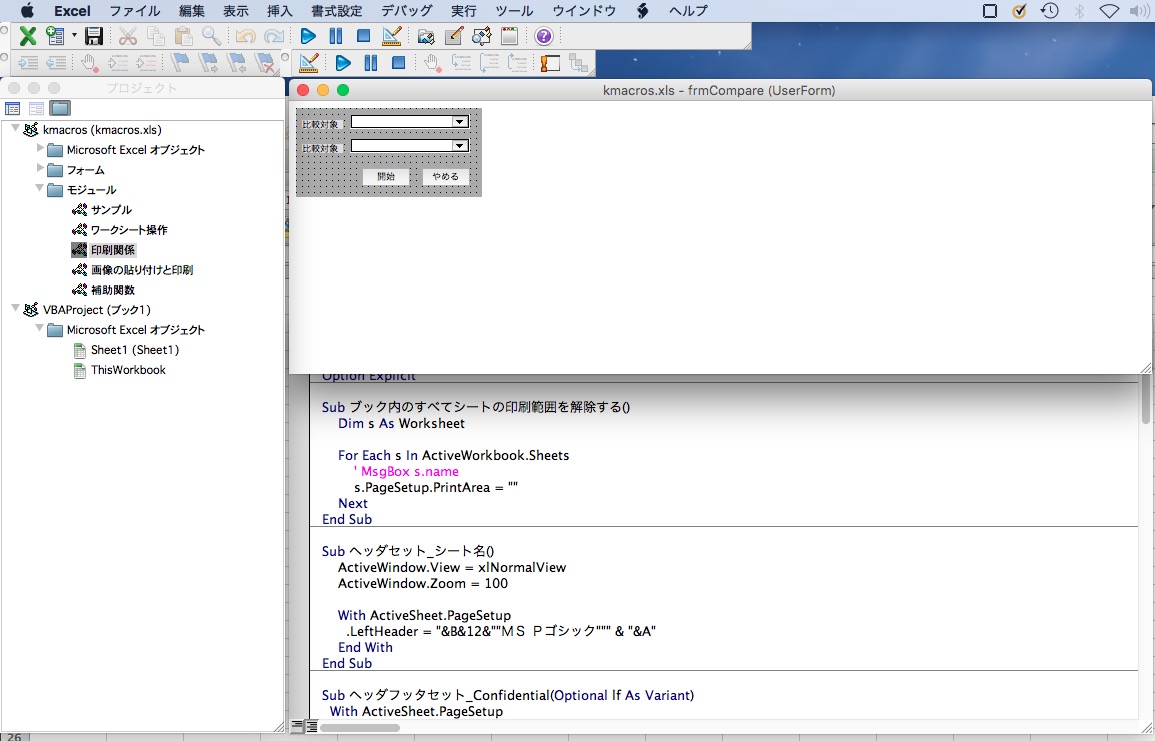Screen dimensions: 1155x741
Task: Open the Toolbox icon
Action: point(509,36)
